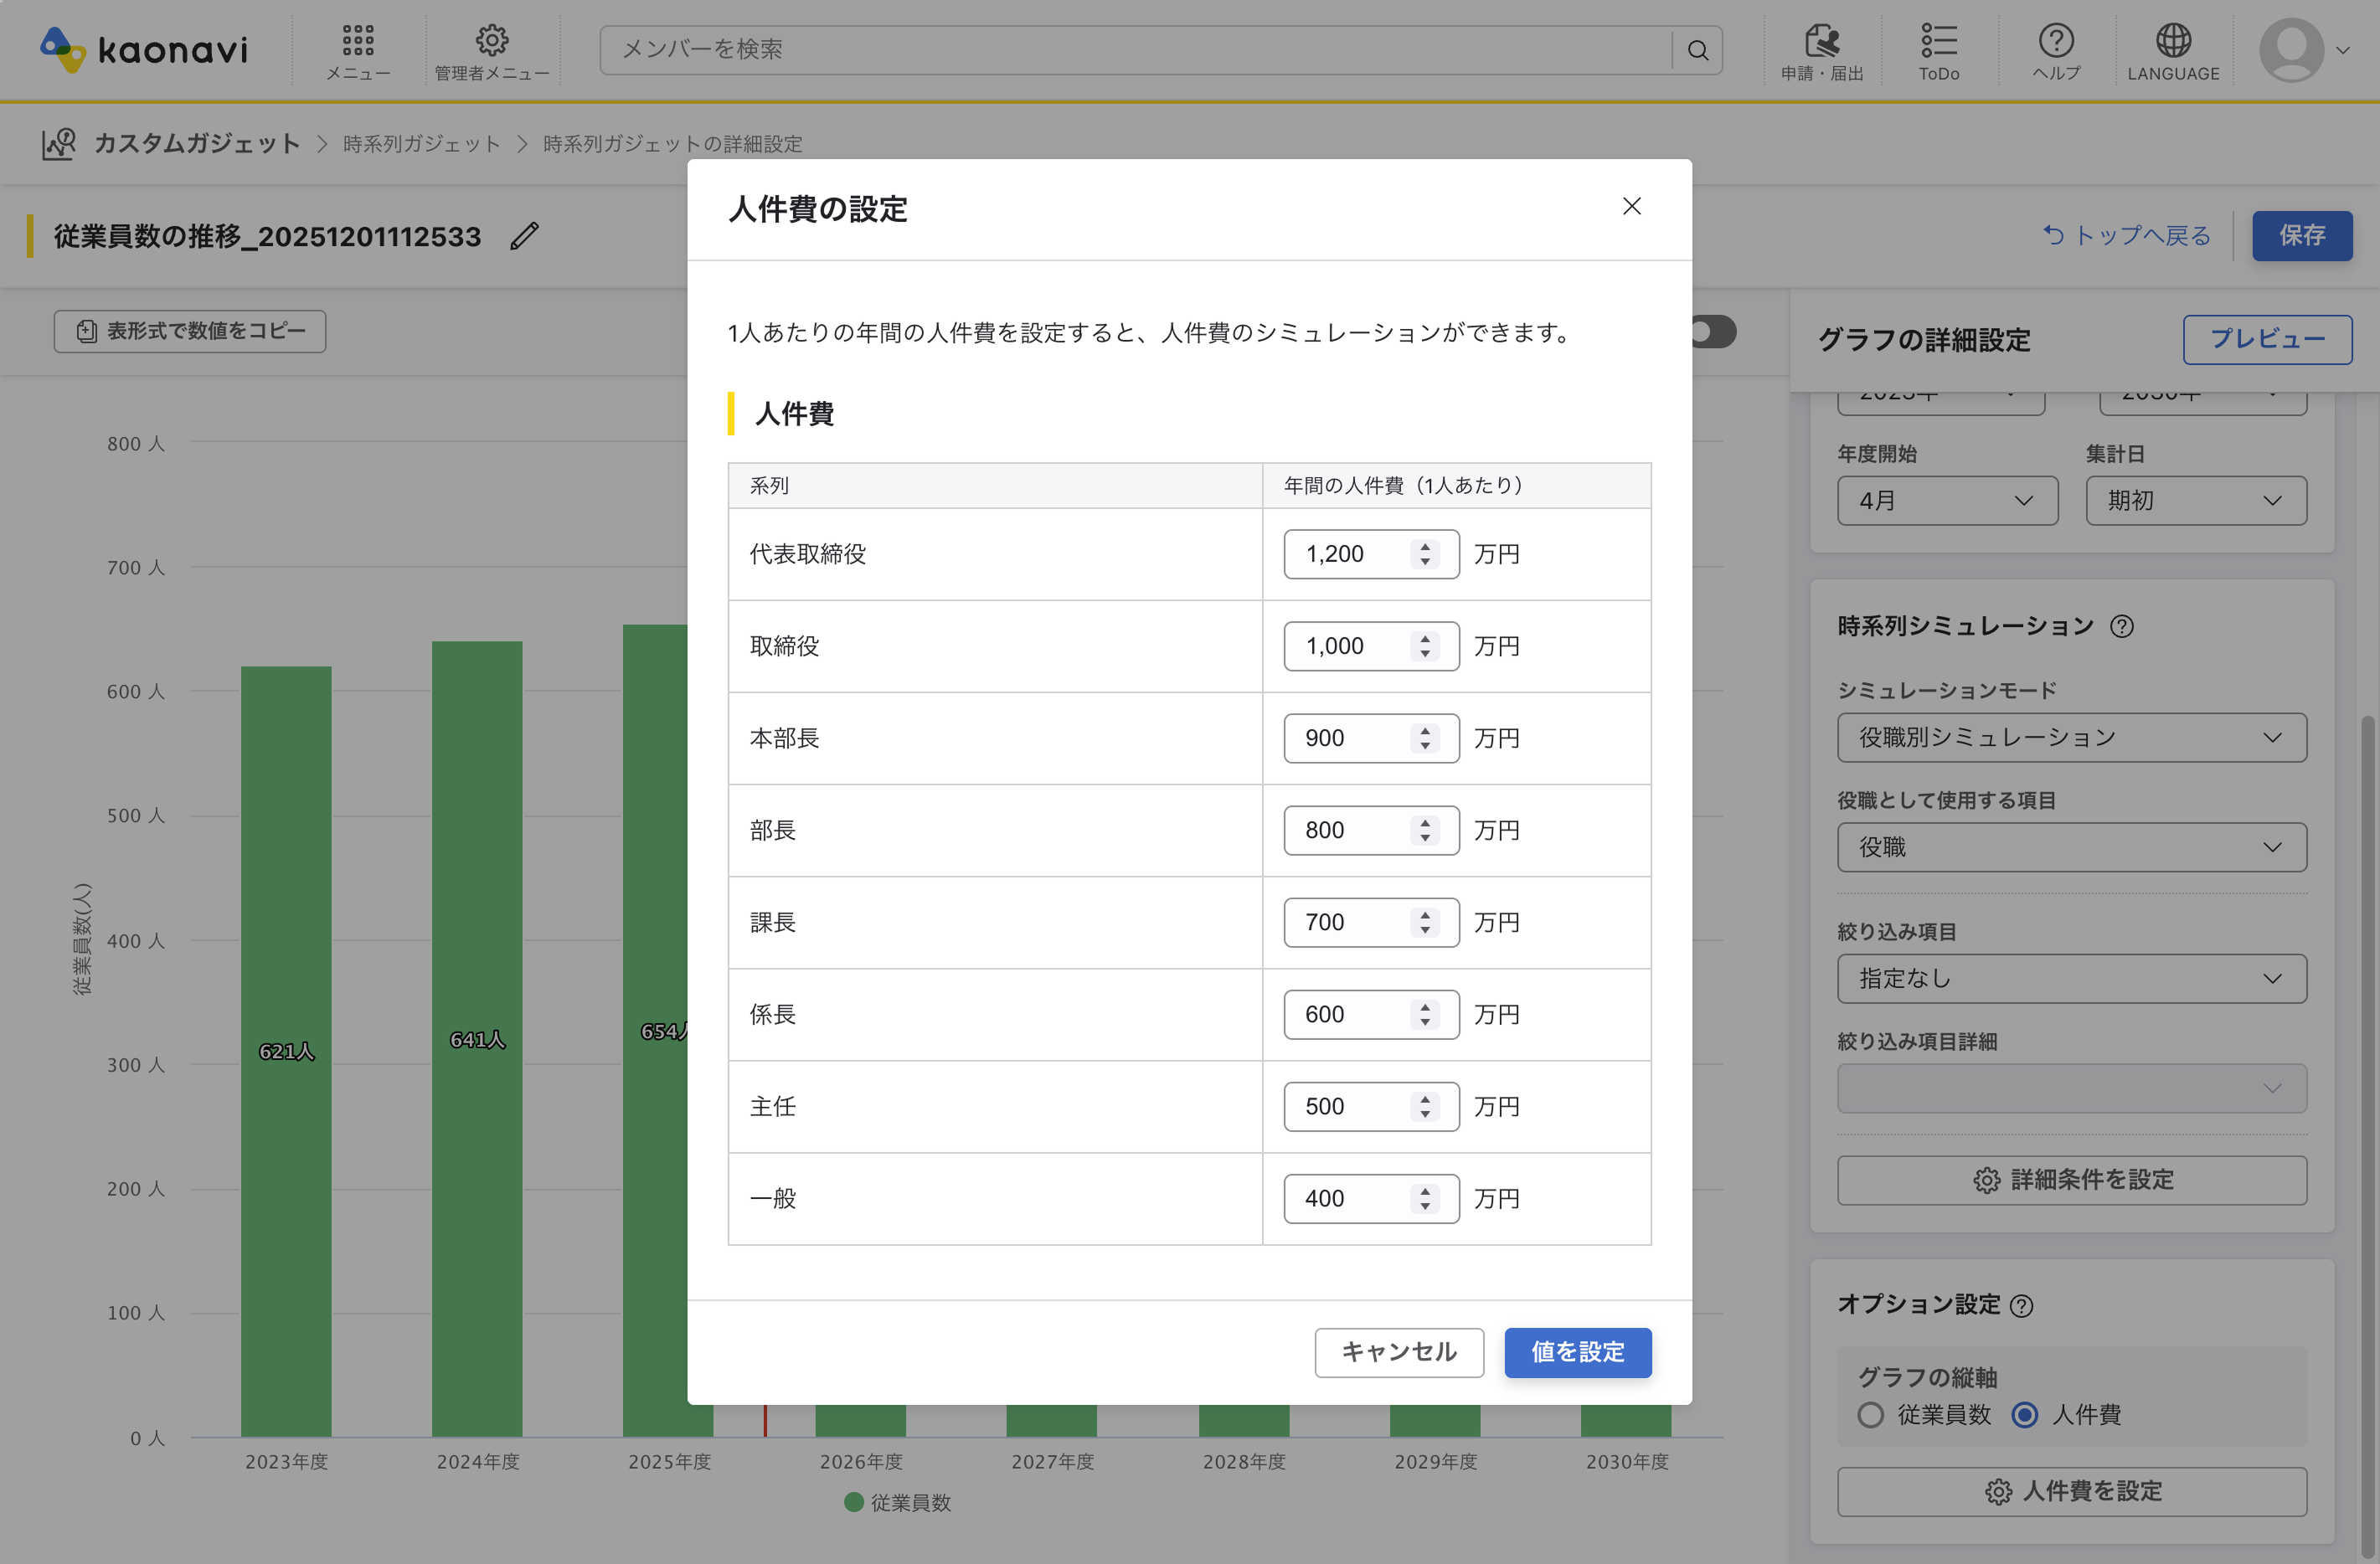Go to 時系列ガジェット breadcrumb
Viewport: 2380px width, 1564px height.
click(421, 144)
